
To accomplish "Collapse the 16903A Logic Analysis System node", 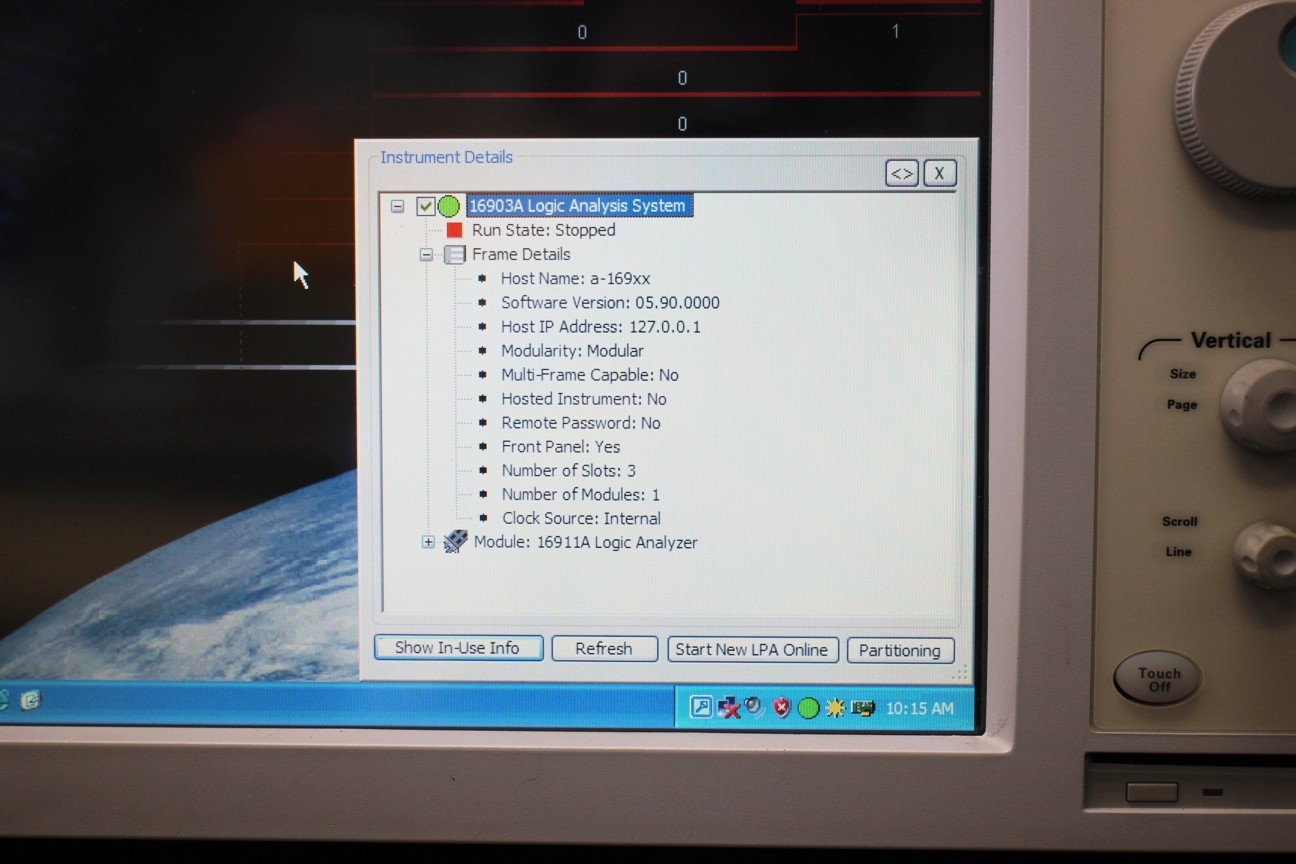I will click(398, 206).
